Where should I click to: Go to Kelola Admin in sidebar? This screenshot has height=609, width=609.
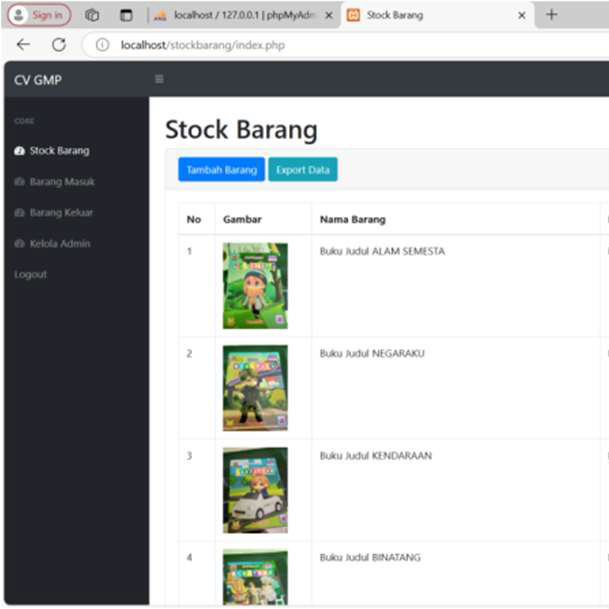coord(59,244)
